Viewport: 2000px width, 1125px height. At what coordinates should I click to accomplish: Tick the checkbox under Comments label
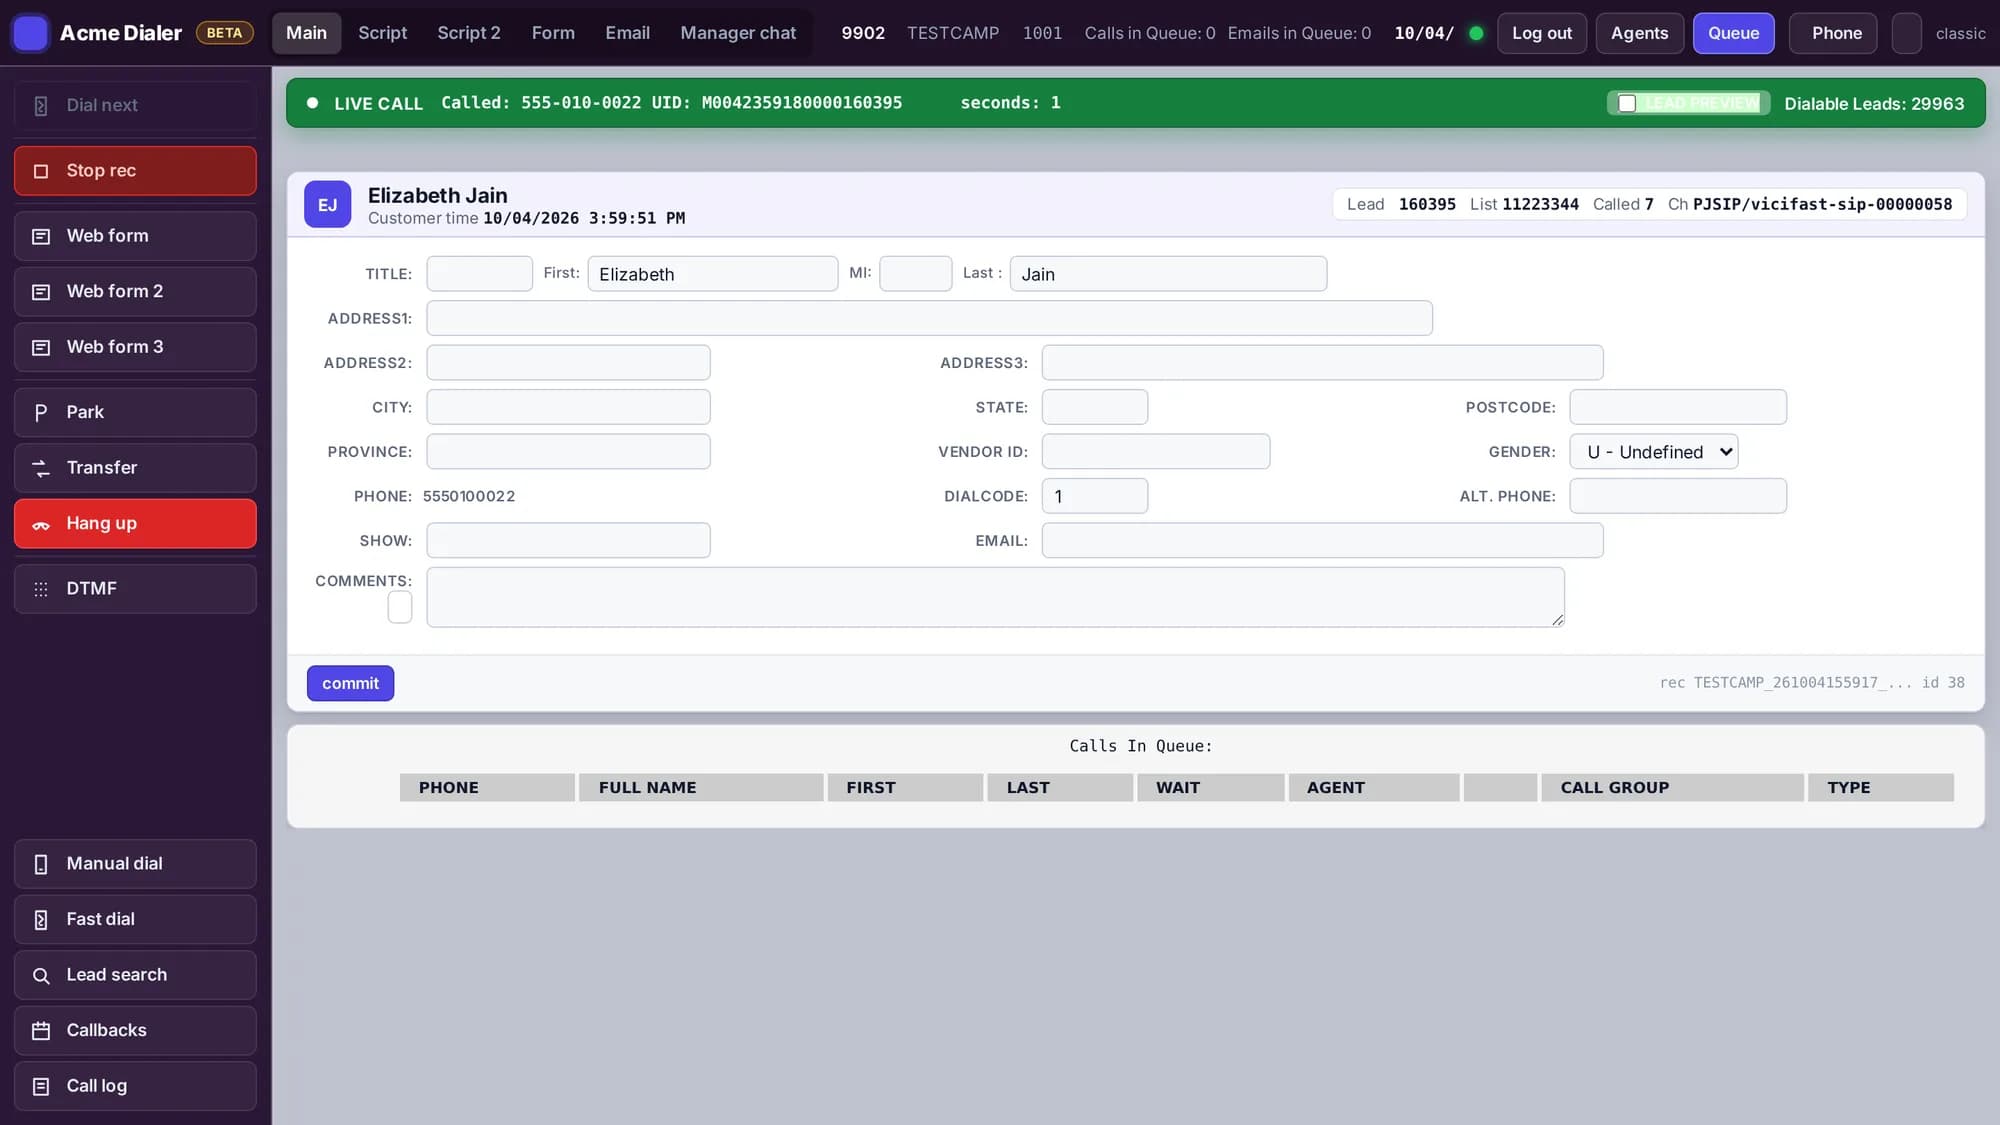[400, 607]
